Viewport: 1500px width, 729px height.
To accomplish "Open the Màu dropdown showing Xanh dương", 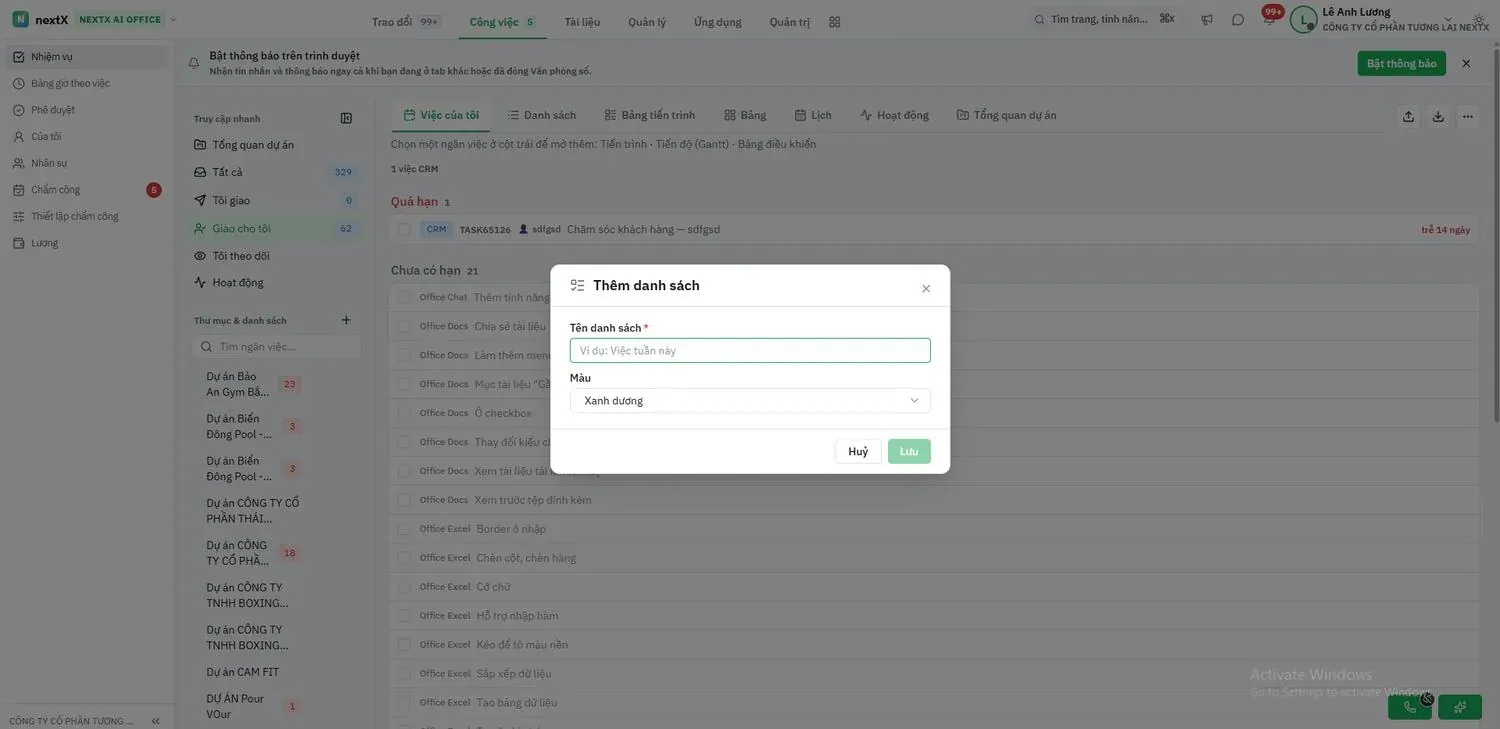I will [x=750, y=400].
